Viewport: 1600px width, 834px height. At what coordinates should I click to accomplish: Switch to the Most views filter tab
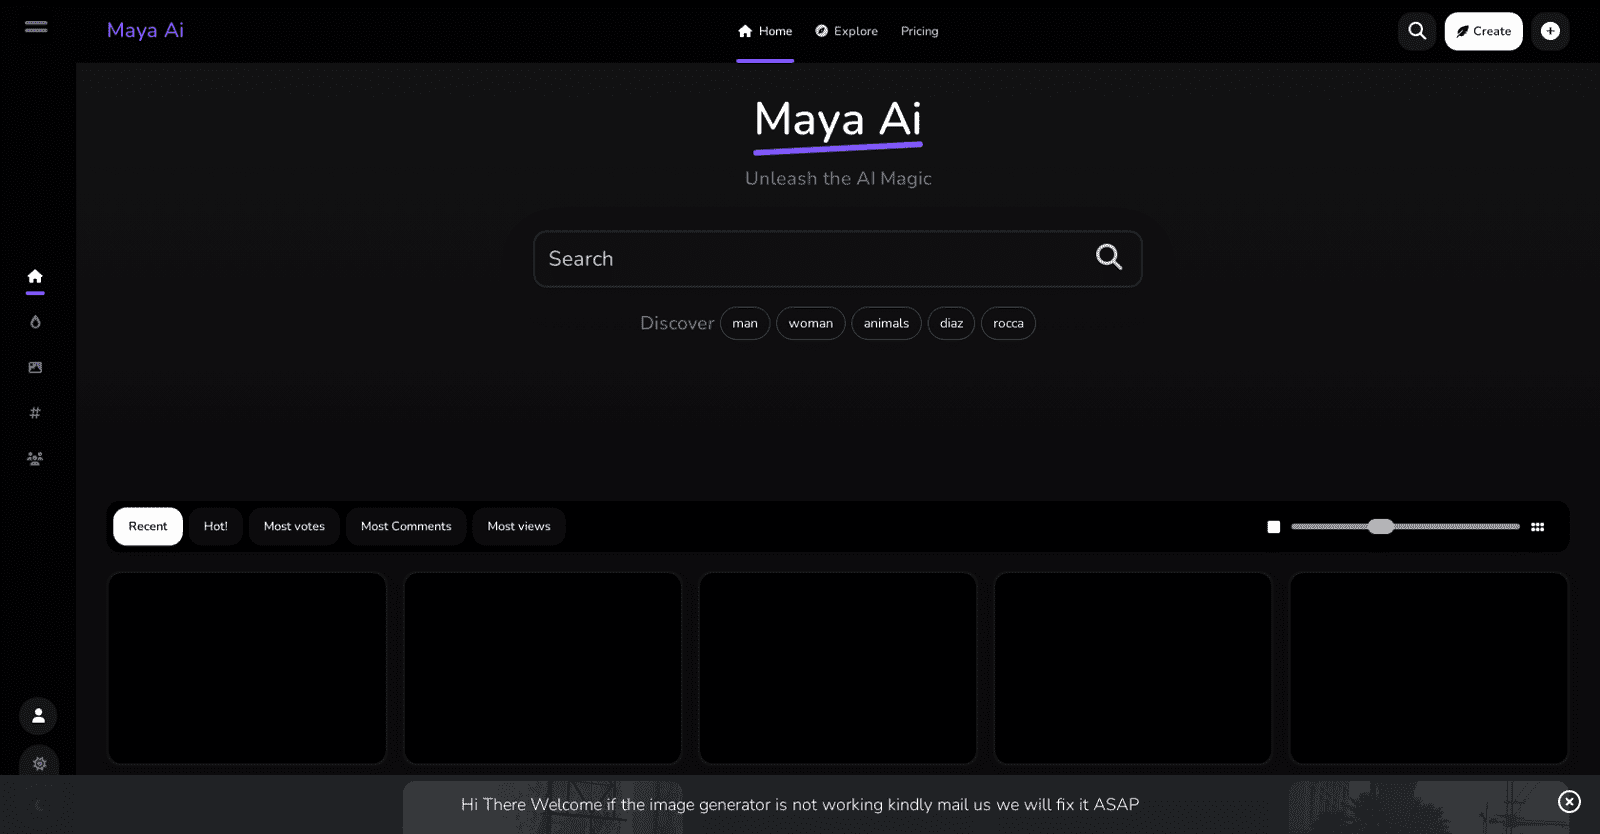pos(519,526)
